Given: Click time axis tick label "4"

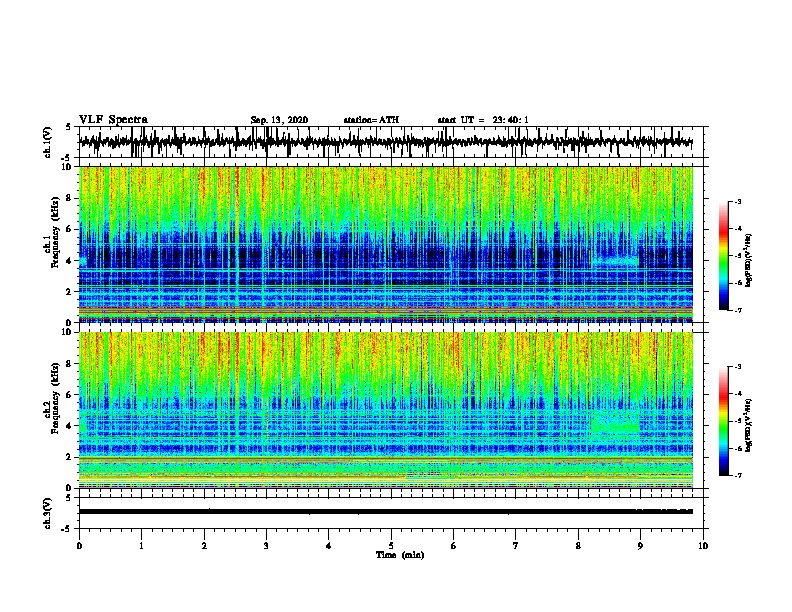Looking at the screenshot, I should (329, 546).
